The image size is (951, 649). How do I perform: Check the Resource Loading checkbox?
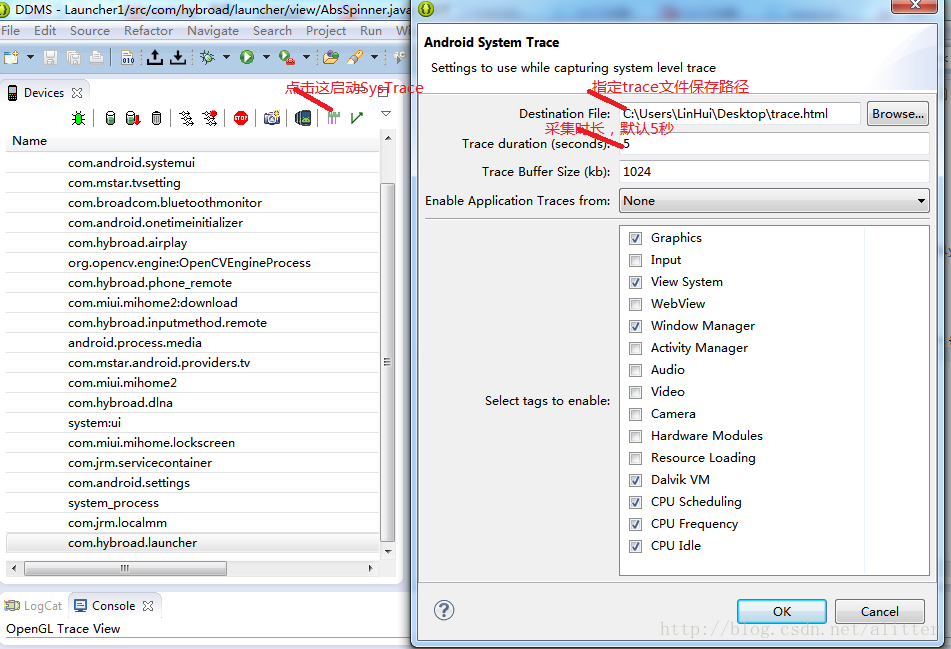click(635, 458)
